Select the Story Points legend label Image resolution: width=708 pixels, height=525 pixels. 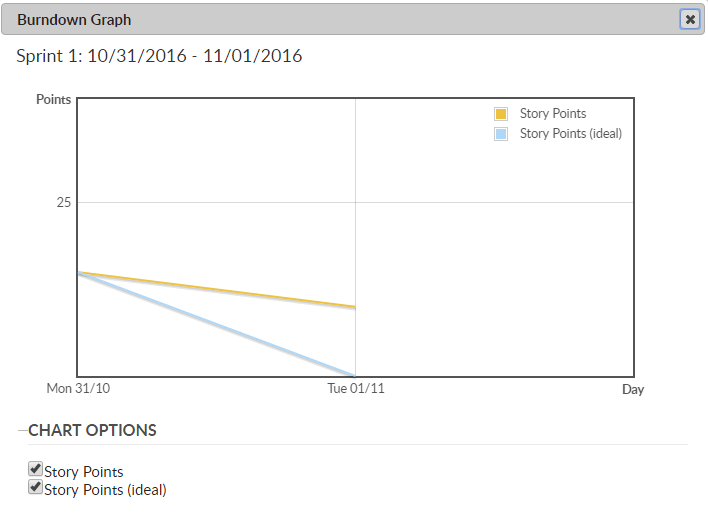coord(553,114)
